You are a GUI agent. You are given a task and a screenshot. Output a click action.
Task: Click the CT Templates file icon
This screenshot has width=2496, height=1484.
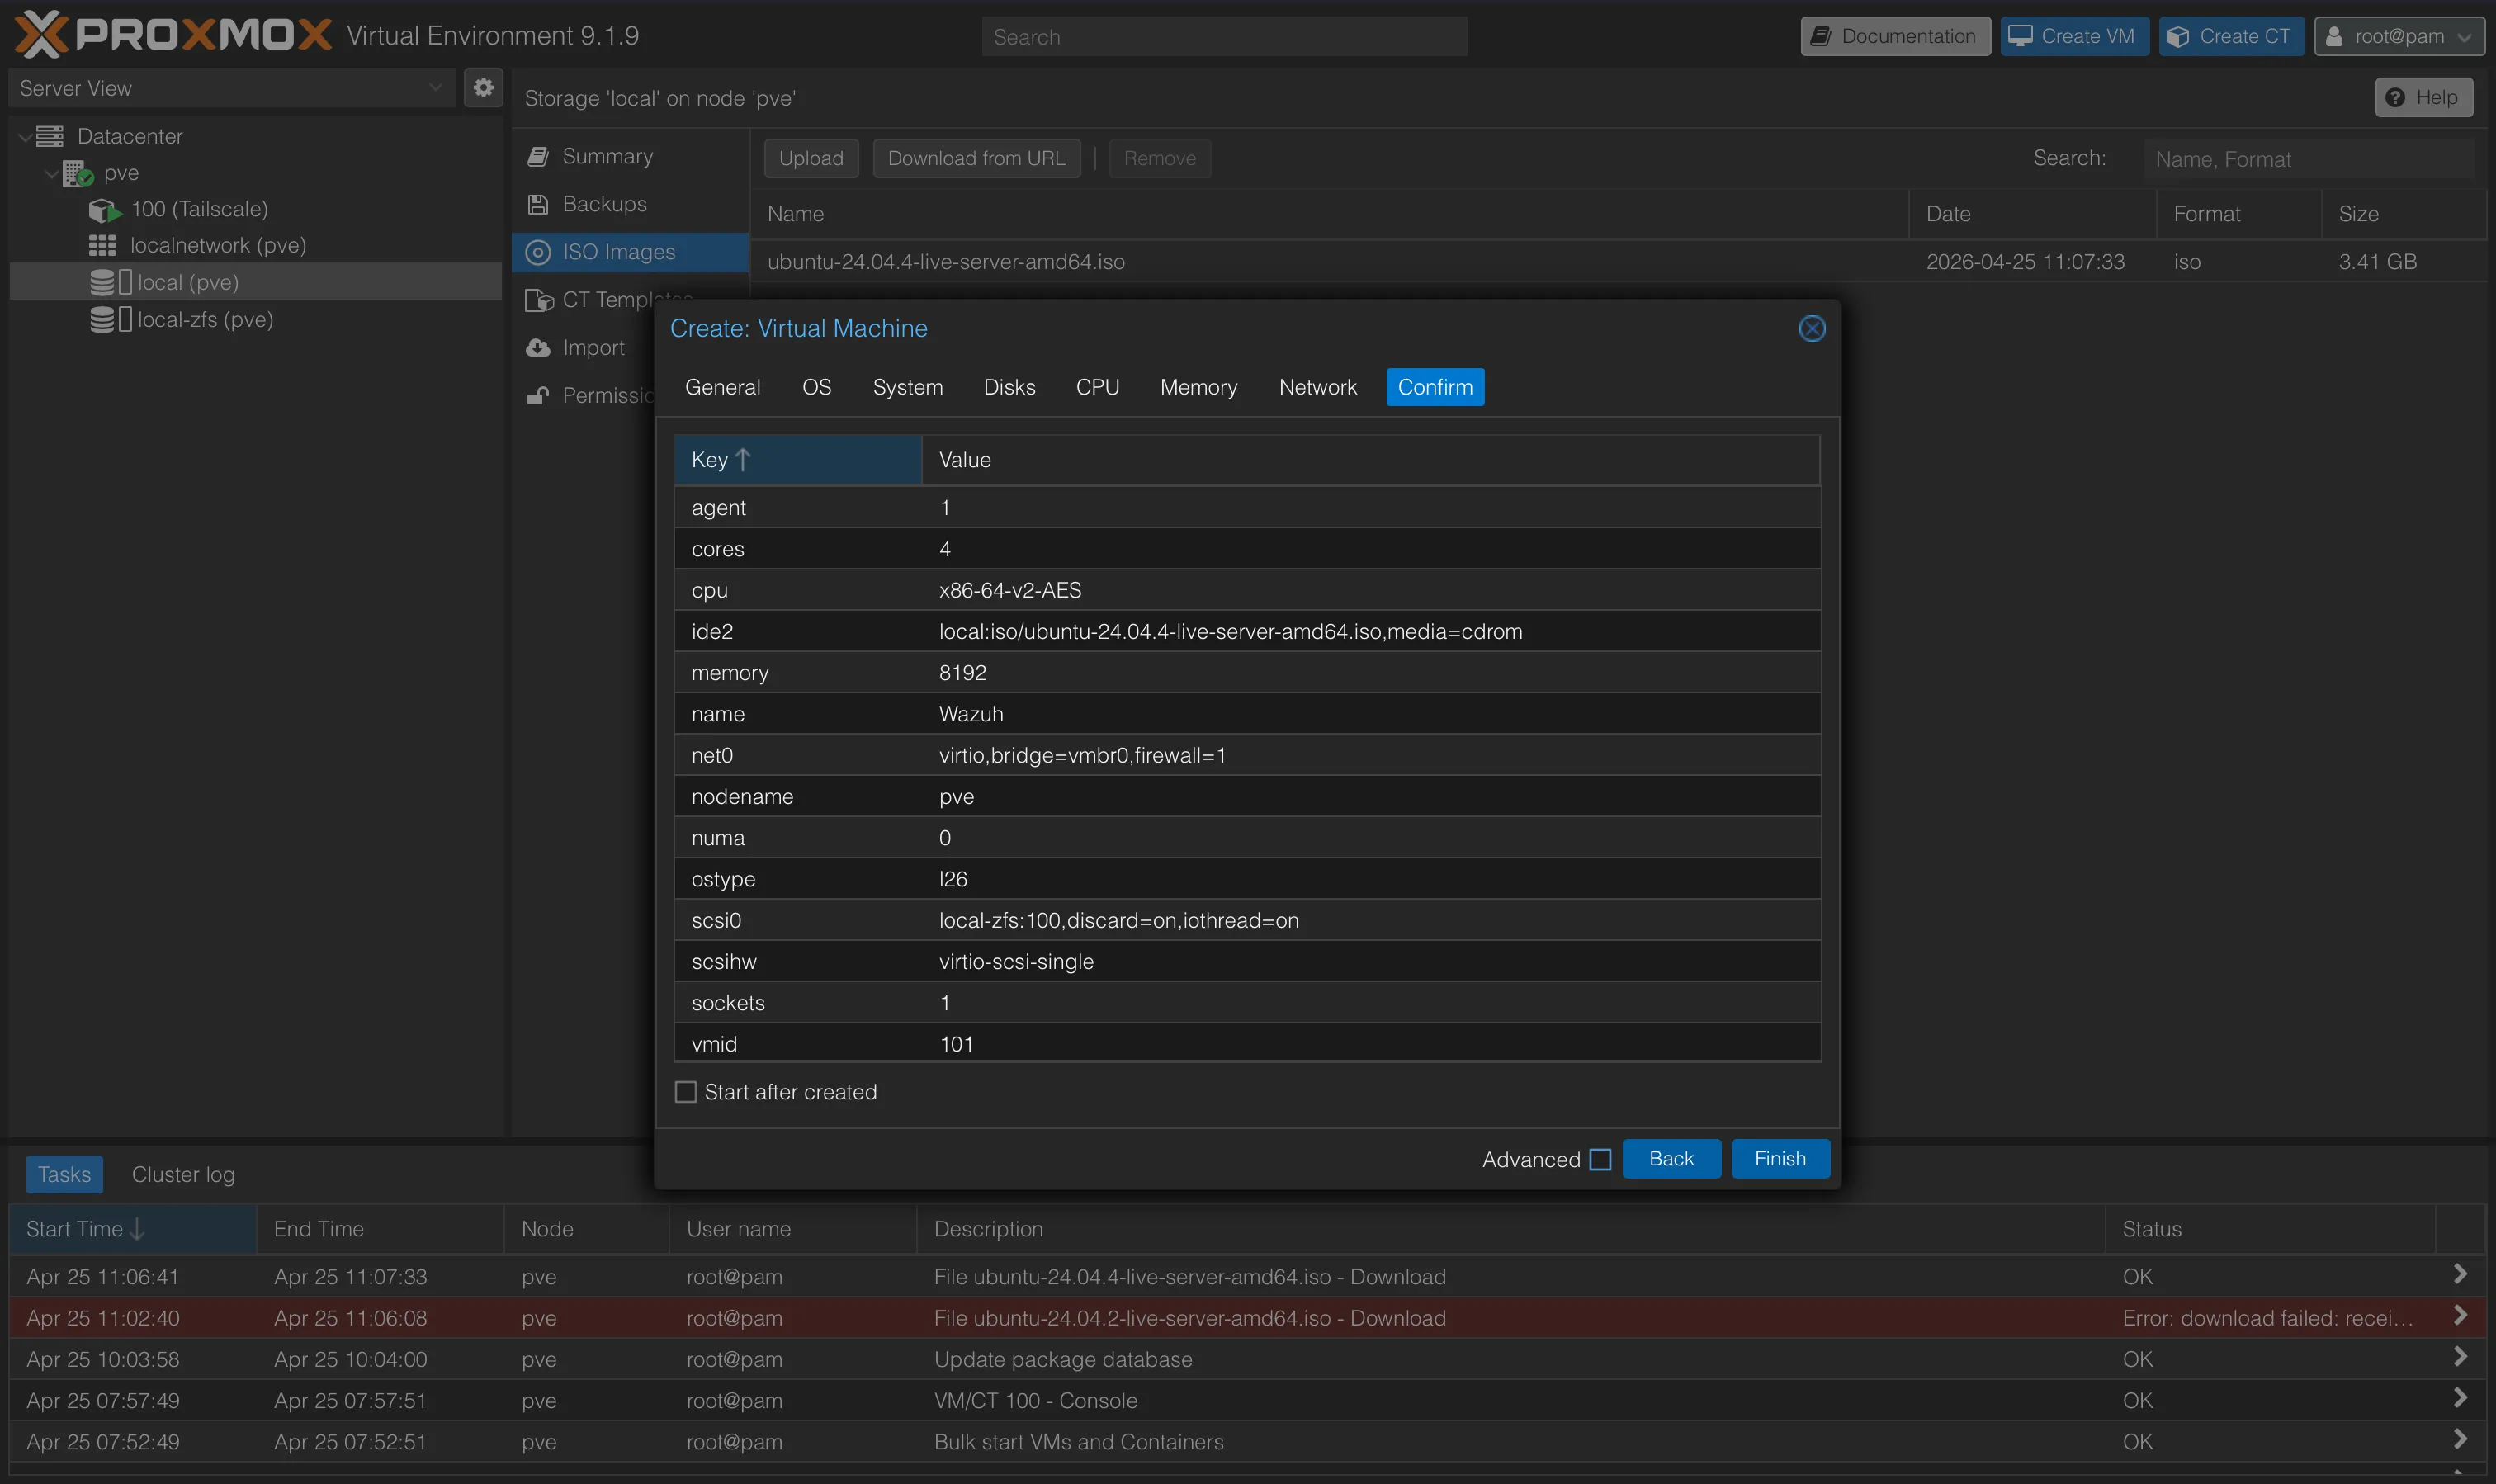click(x=539, y=300)
